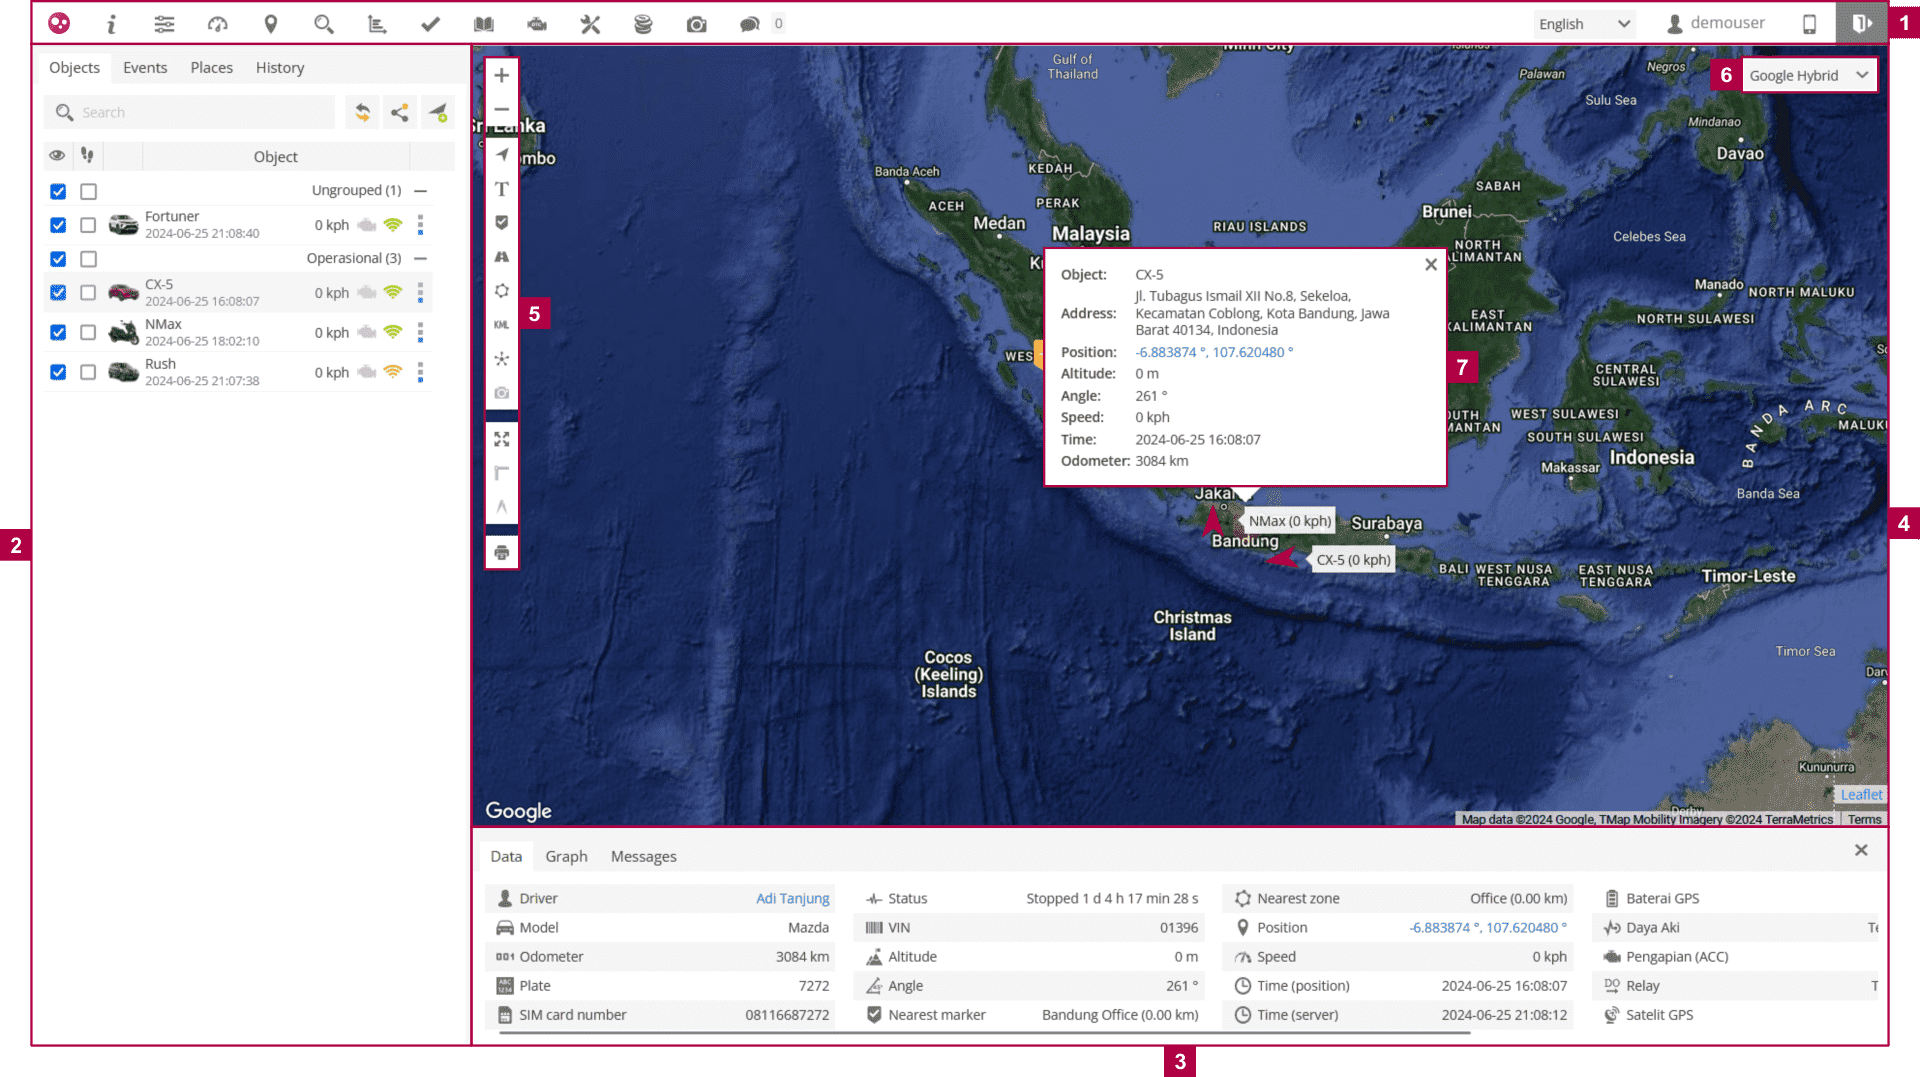Click the Adi Tanjung driver link
This screenshot has width=1920, height=1077.
[x=792, y=899]
